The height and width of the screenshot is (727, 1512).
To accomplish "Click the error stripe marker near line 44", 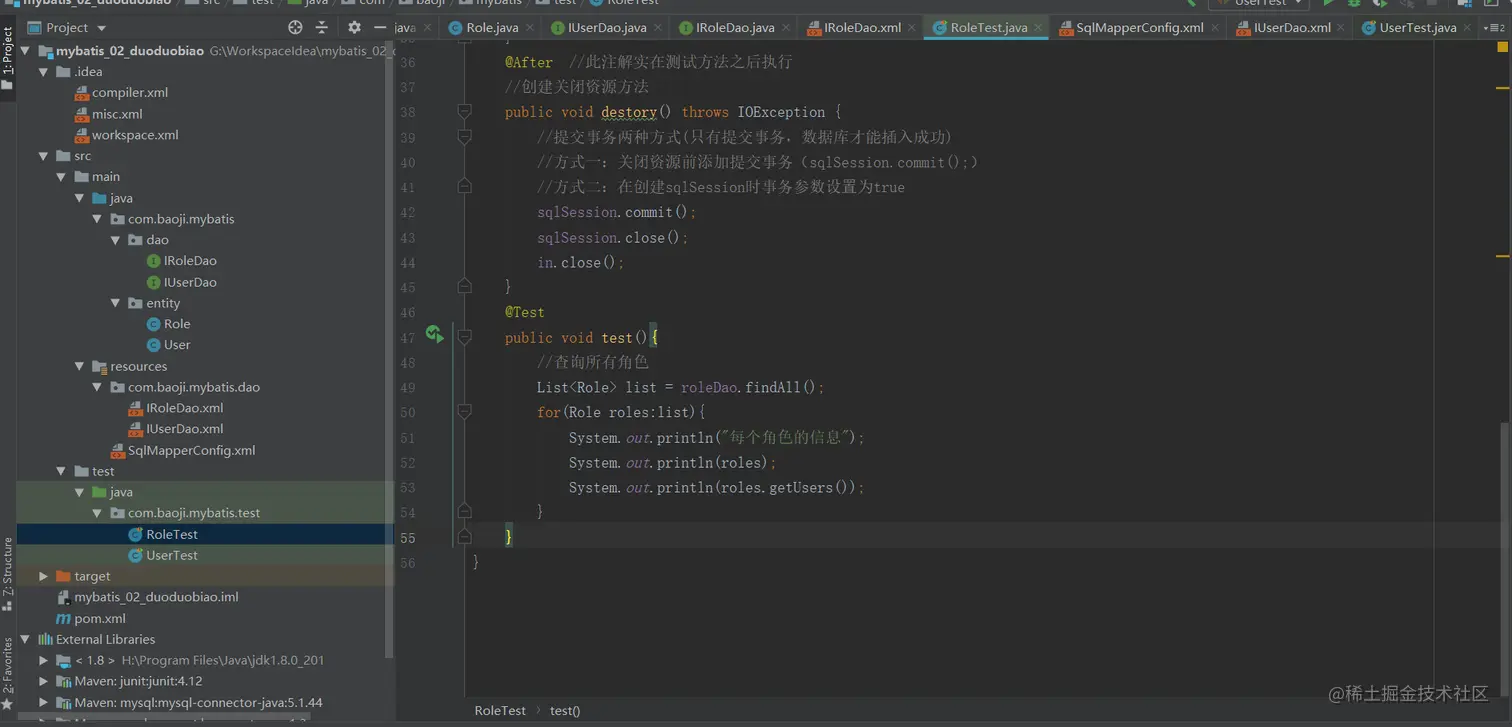I will point(1503,258).
